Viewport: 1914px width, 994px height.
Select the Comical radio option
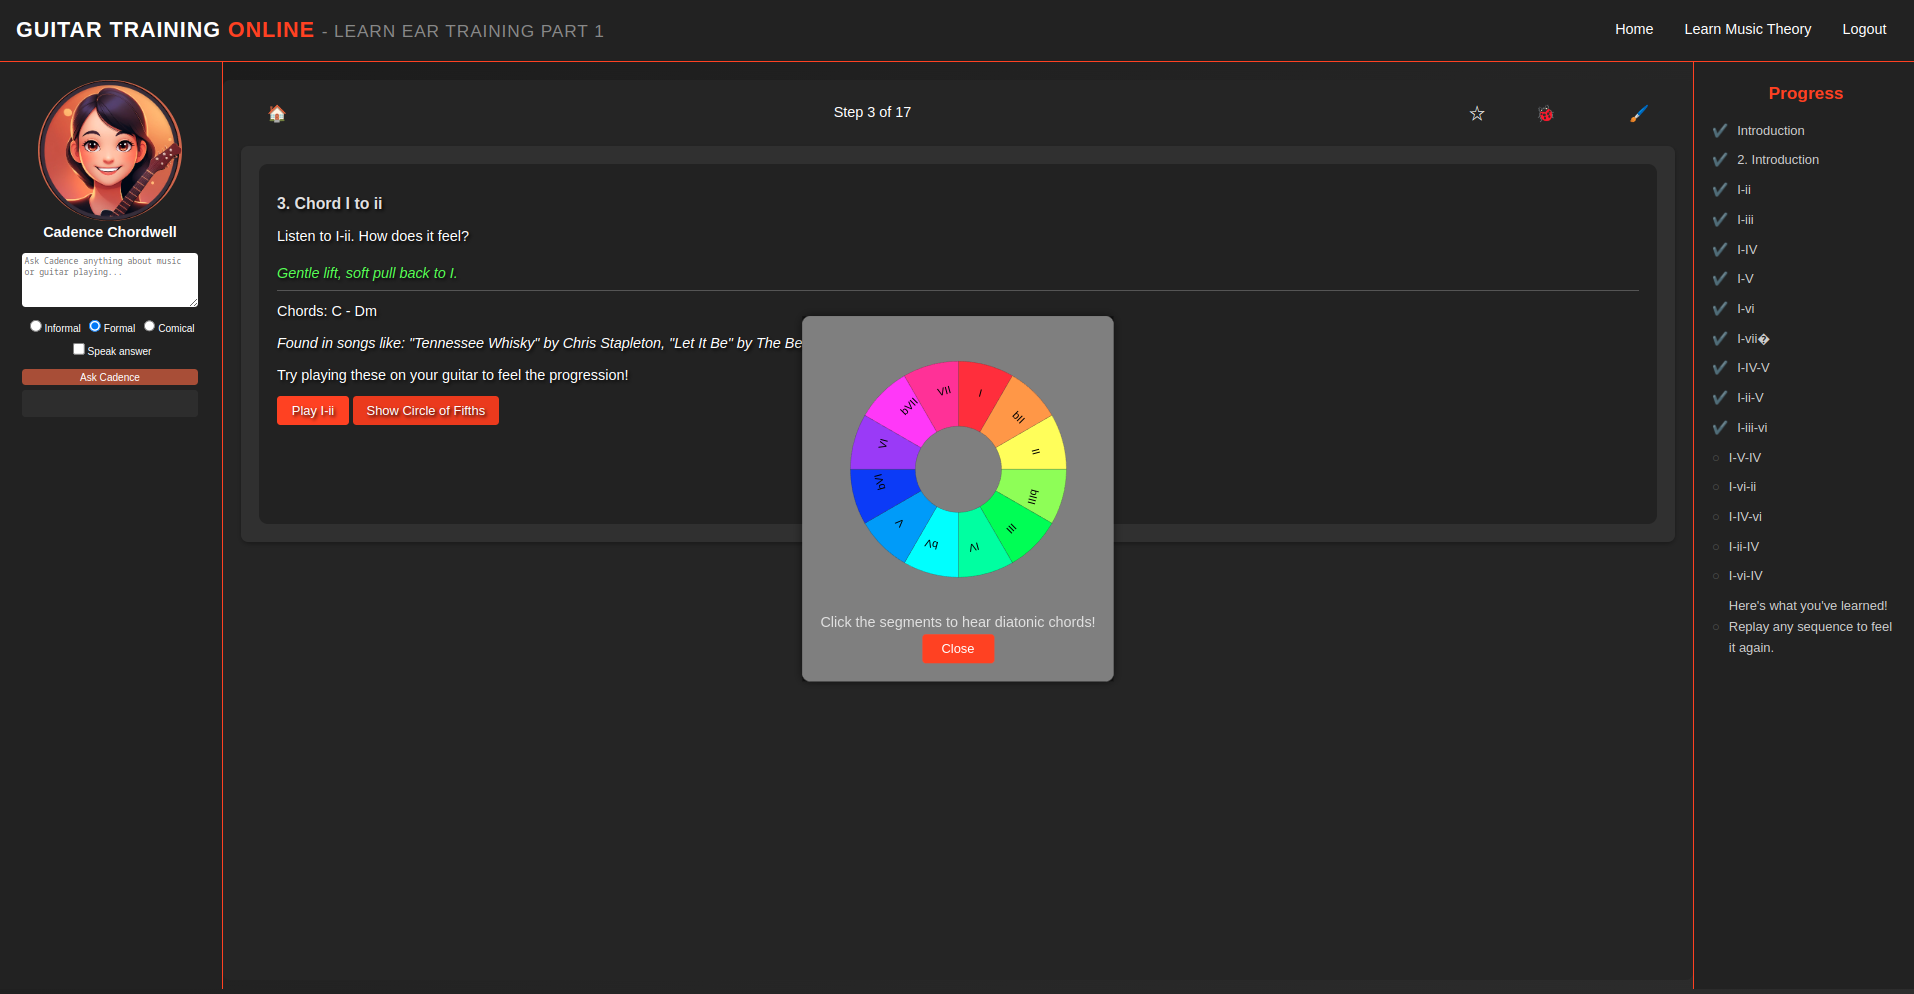point(150,326)
